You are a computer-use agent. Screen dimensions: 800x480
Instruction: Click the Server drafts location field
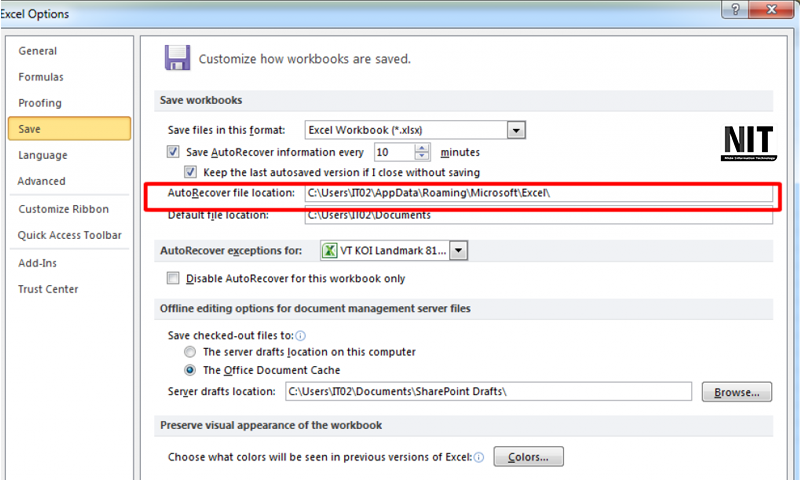point(488,391)
